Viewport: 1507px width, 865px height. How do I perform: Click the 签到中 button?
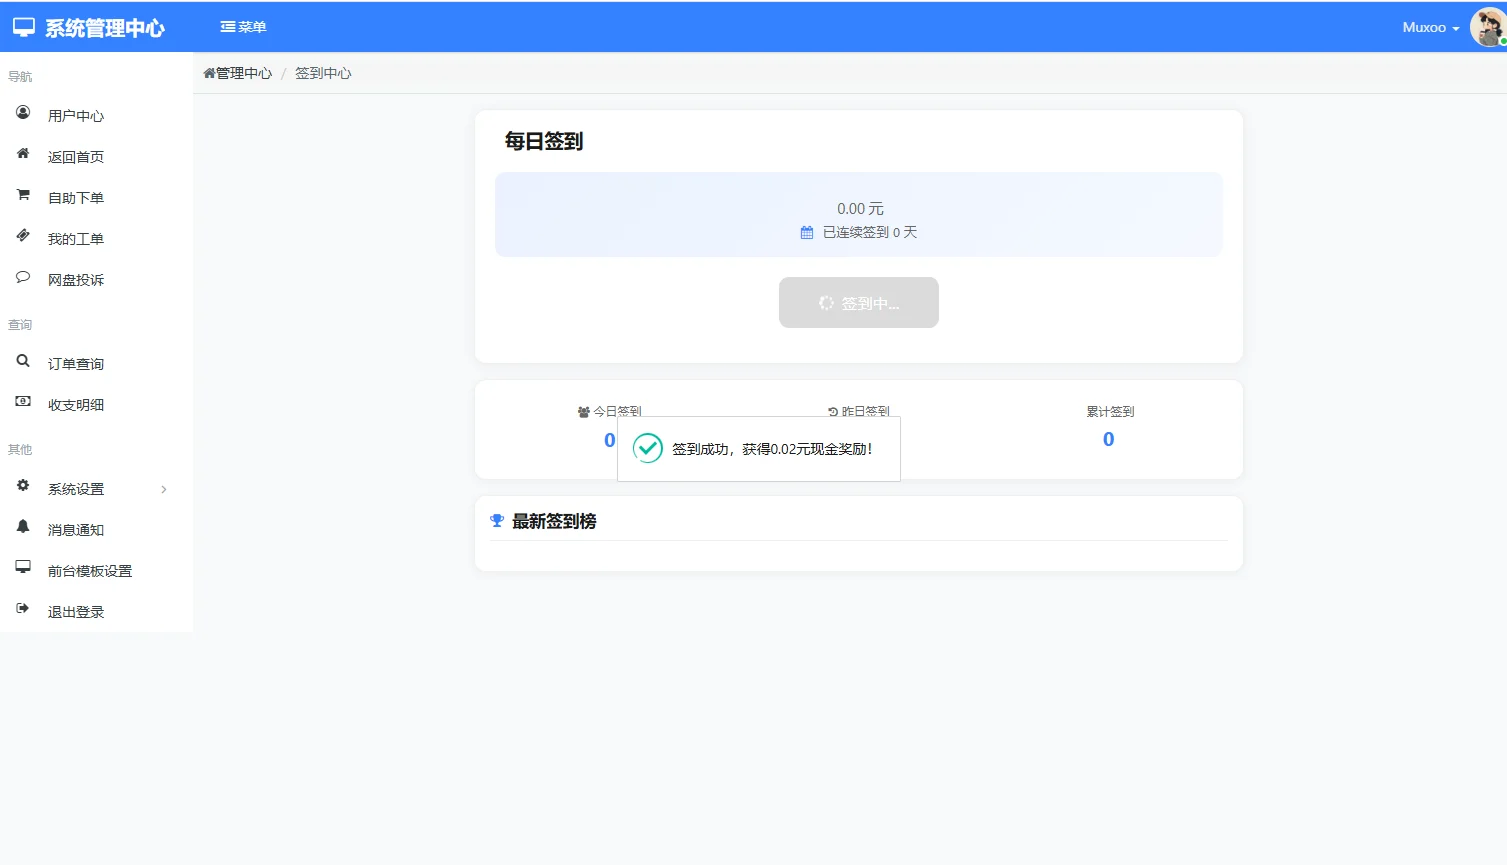pyautogui.click(x=858, y=302)
